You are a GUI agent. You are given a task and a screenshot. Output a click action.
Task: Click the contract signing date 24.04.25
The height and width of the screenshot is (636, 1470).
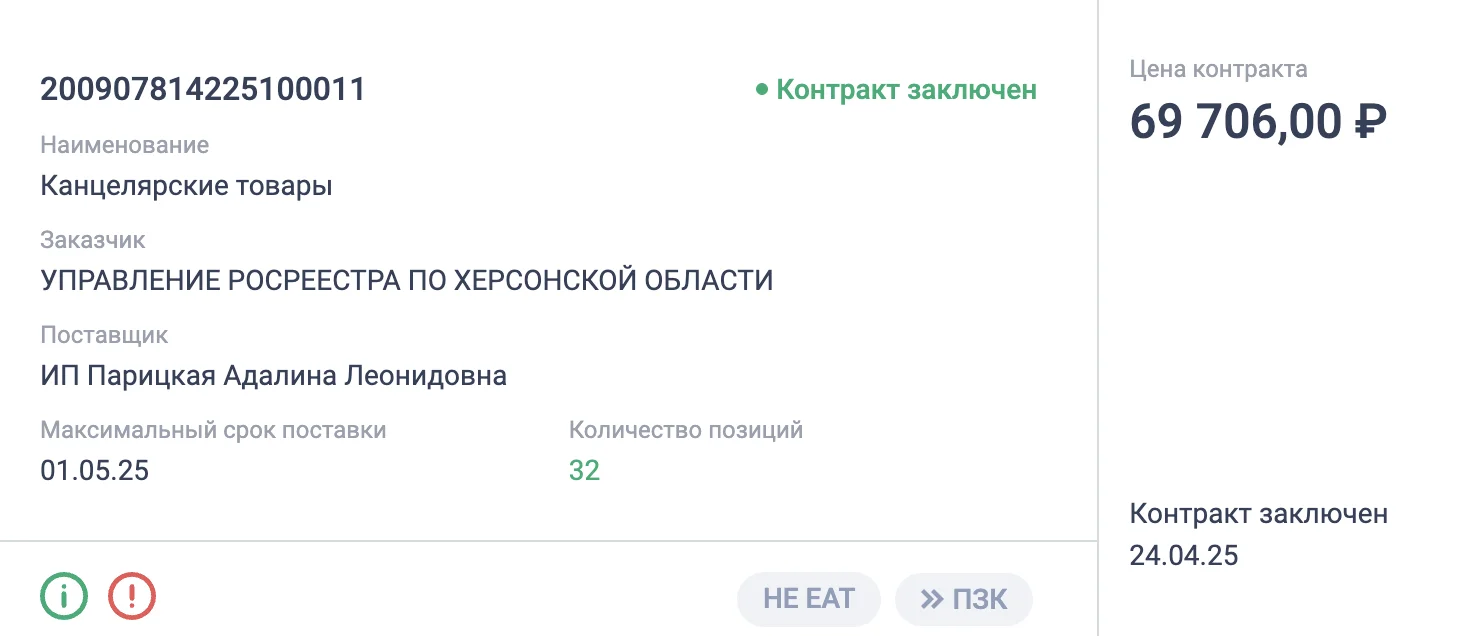click(x=1184, y=555)
